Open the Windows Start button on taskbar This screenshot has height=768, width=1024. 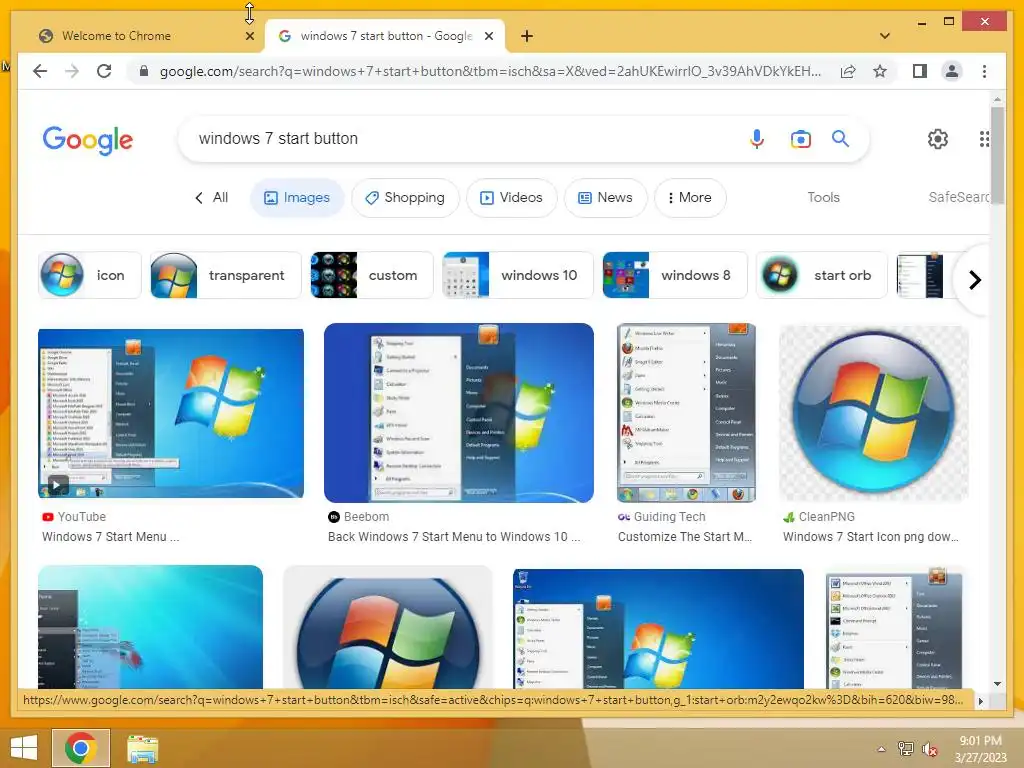(x=24, y=748)
